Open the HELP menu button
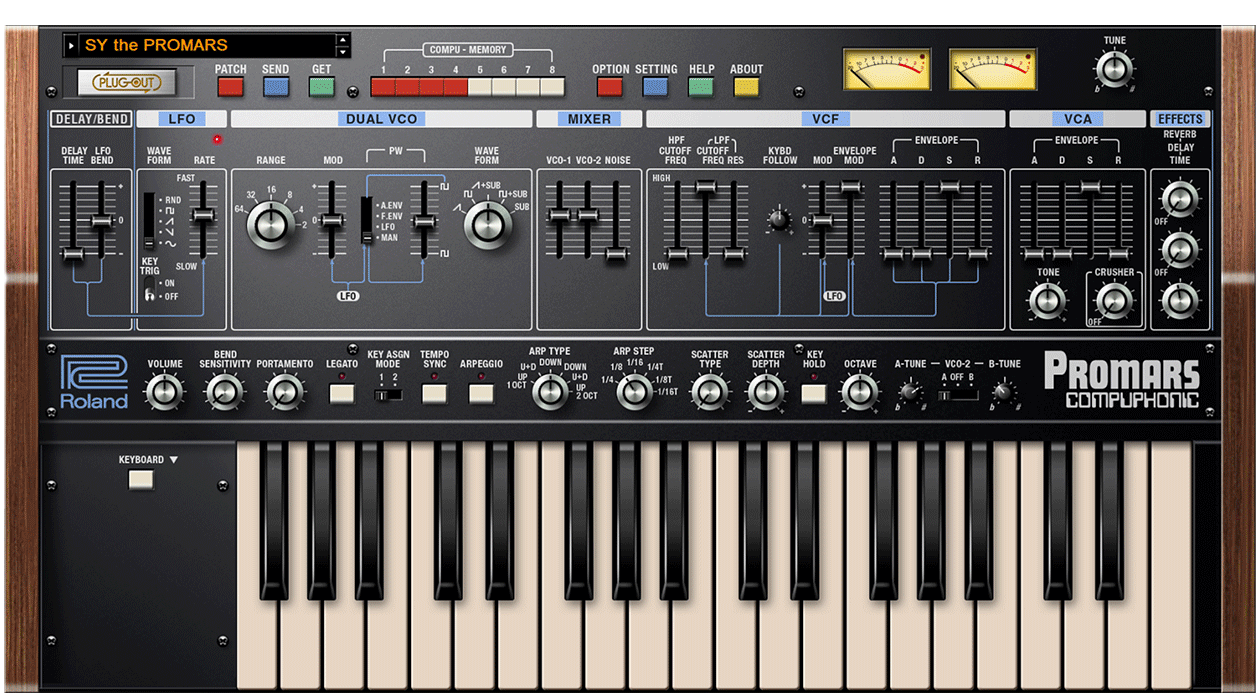 coord(701,87)
